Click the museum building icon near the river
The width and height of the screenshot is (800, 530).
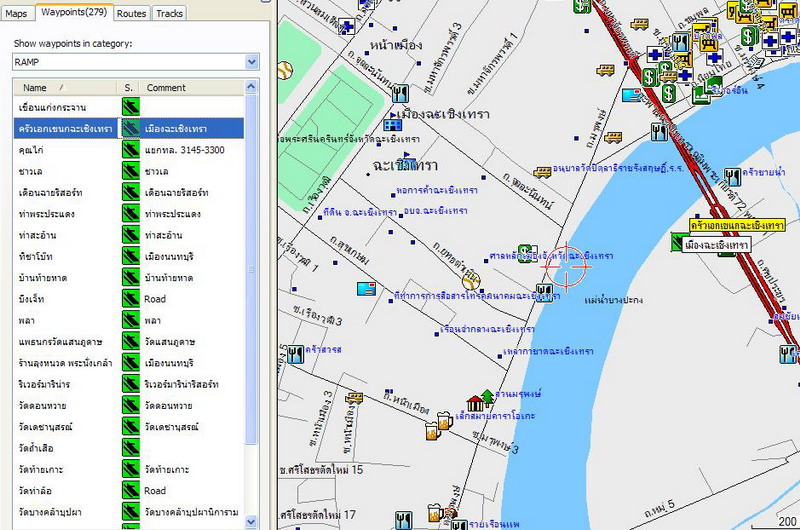(x=475, y=404)
